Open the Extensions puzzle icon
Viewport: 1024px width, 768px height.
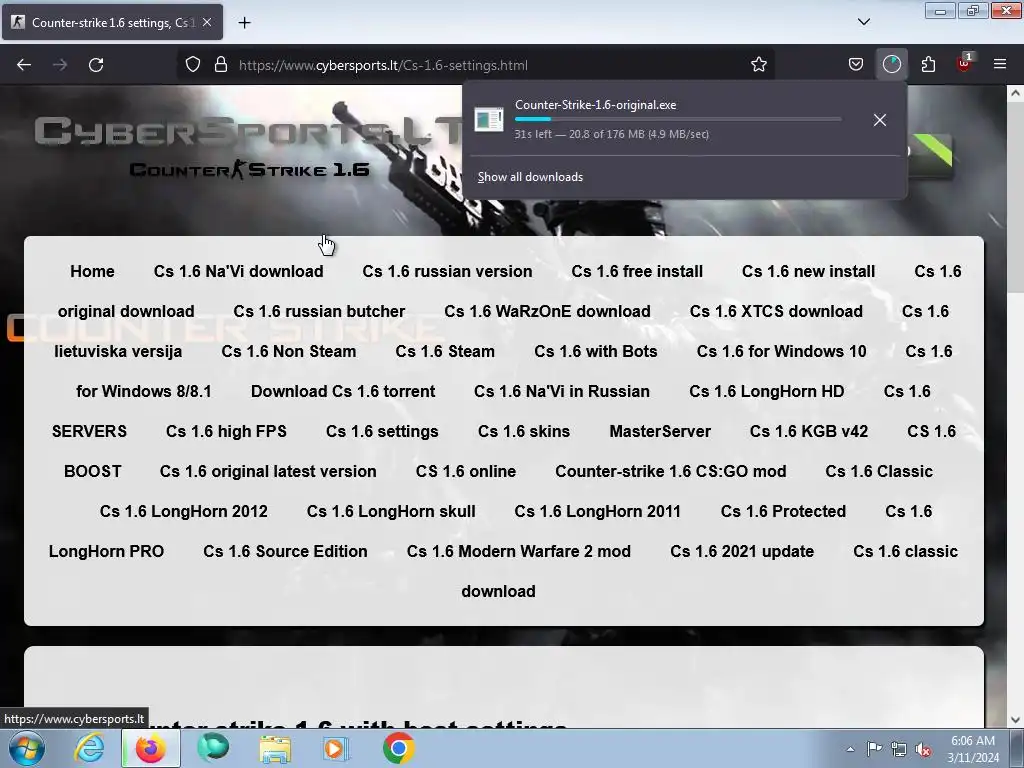tap(928, 65)
